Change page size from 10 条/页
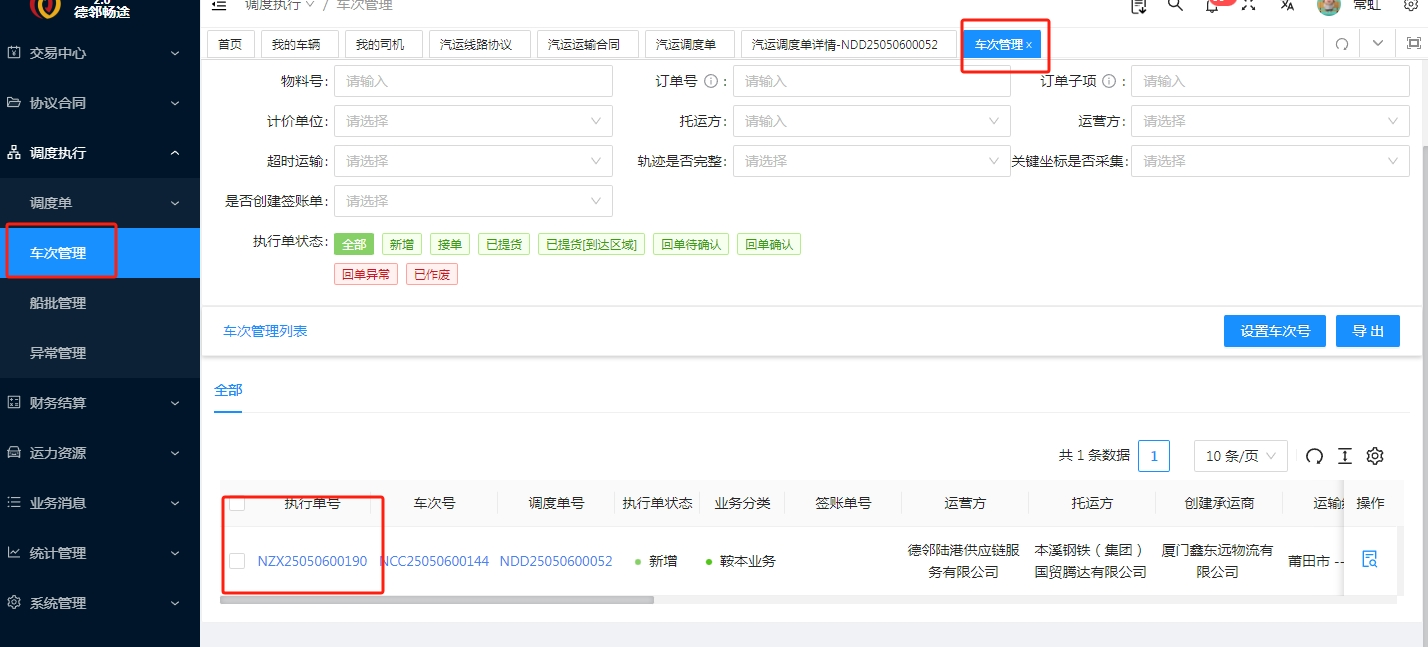Image resolution: width=1428 pixels, height=647 pixels. 1241,456
